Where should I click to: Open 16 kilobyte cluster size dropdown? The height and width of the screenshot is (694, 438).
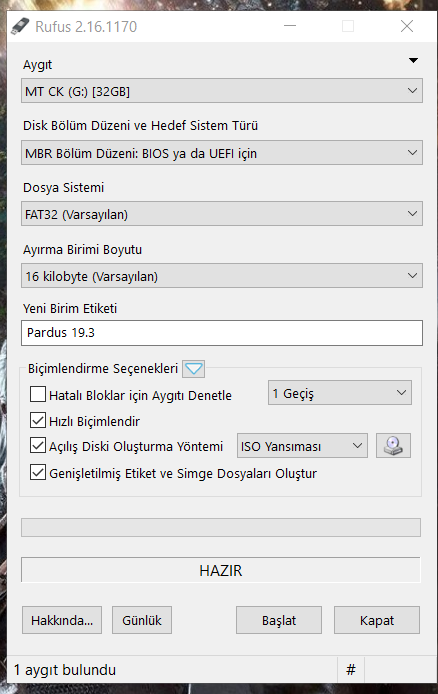click(222, 276)
